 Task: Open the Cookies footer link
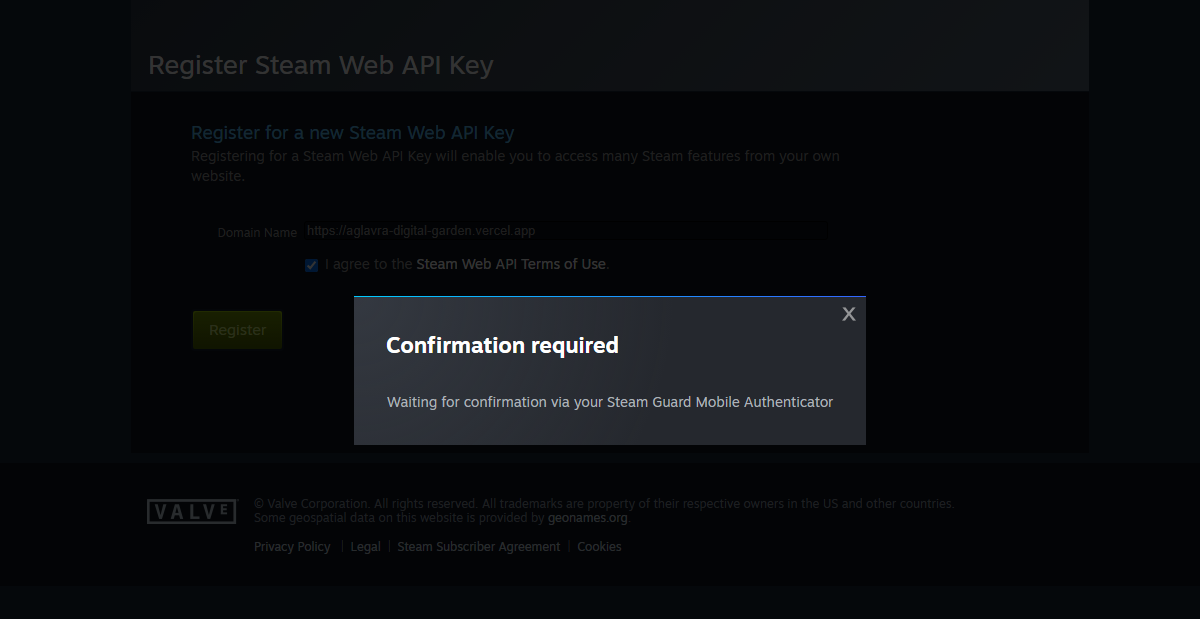599,547
